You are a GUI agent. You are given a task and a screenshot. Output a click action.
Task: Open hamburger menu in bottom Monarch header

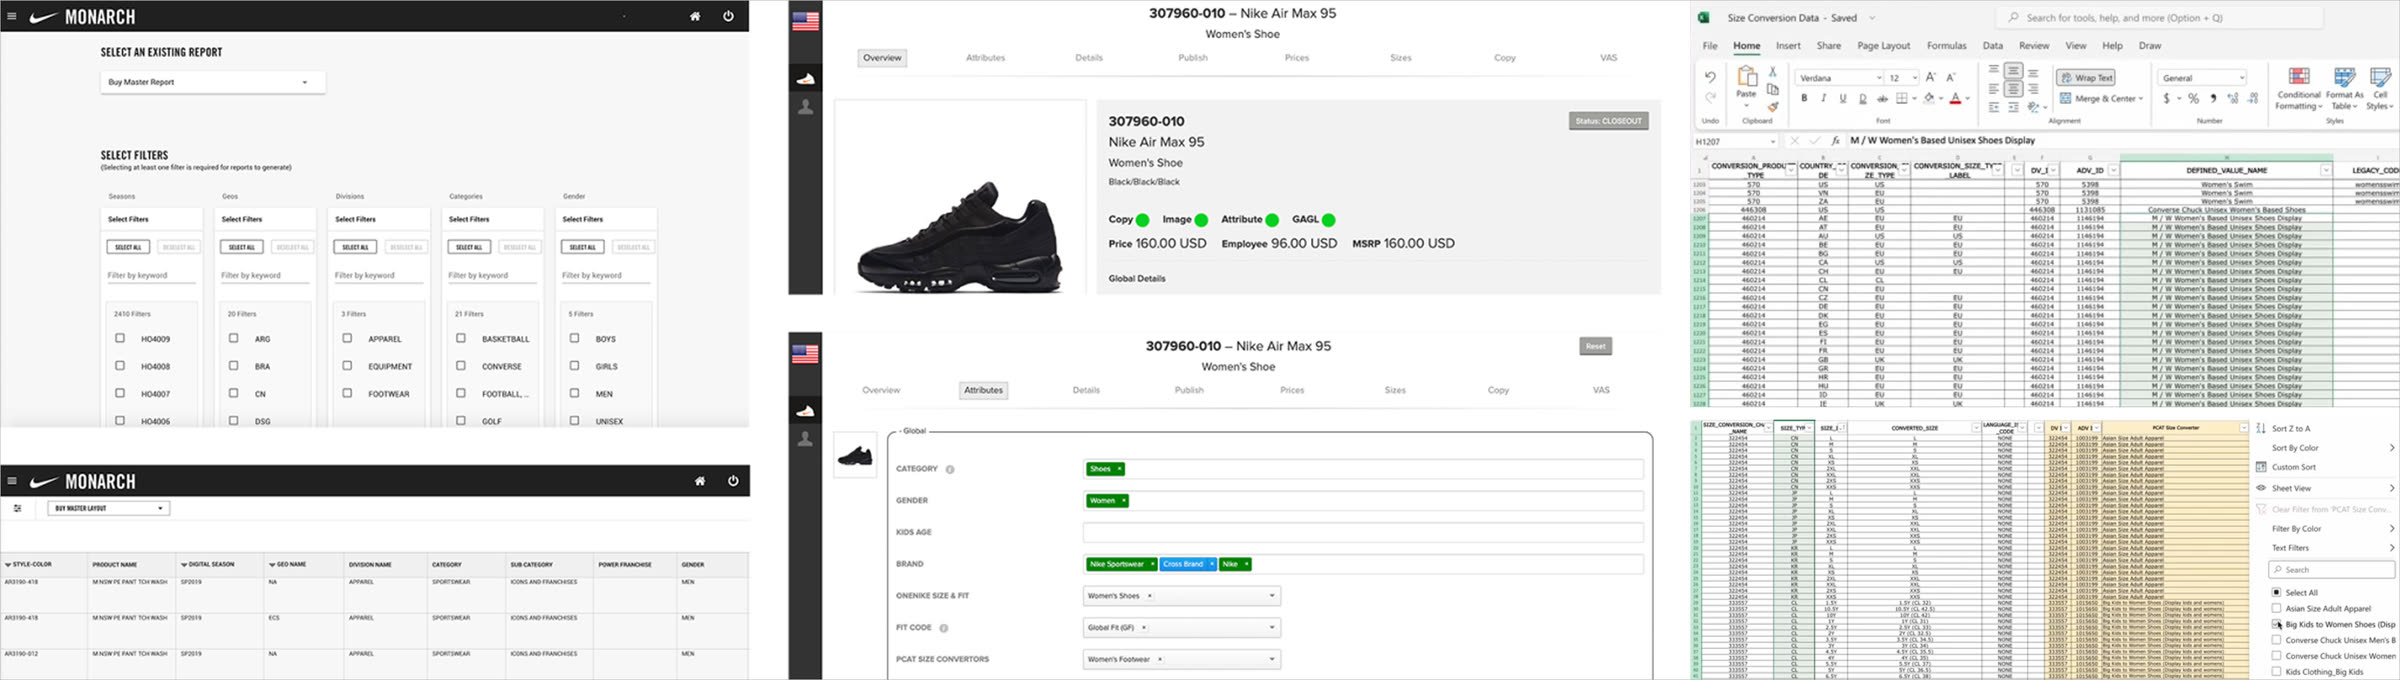point(12,482)
